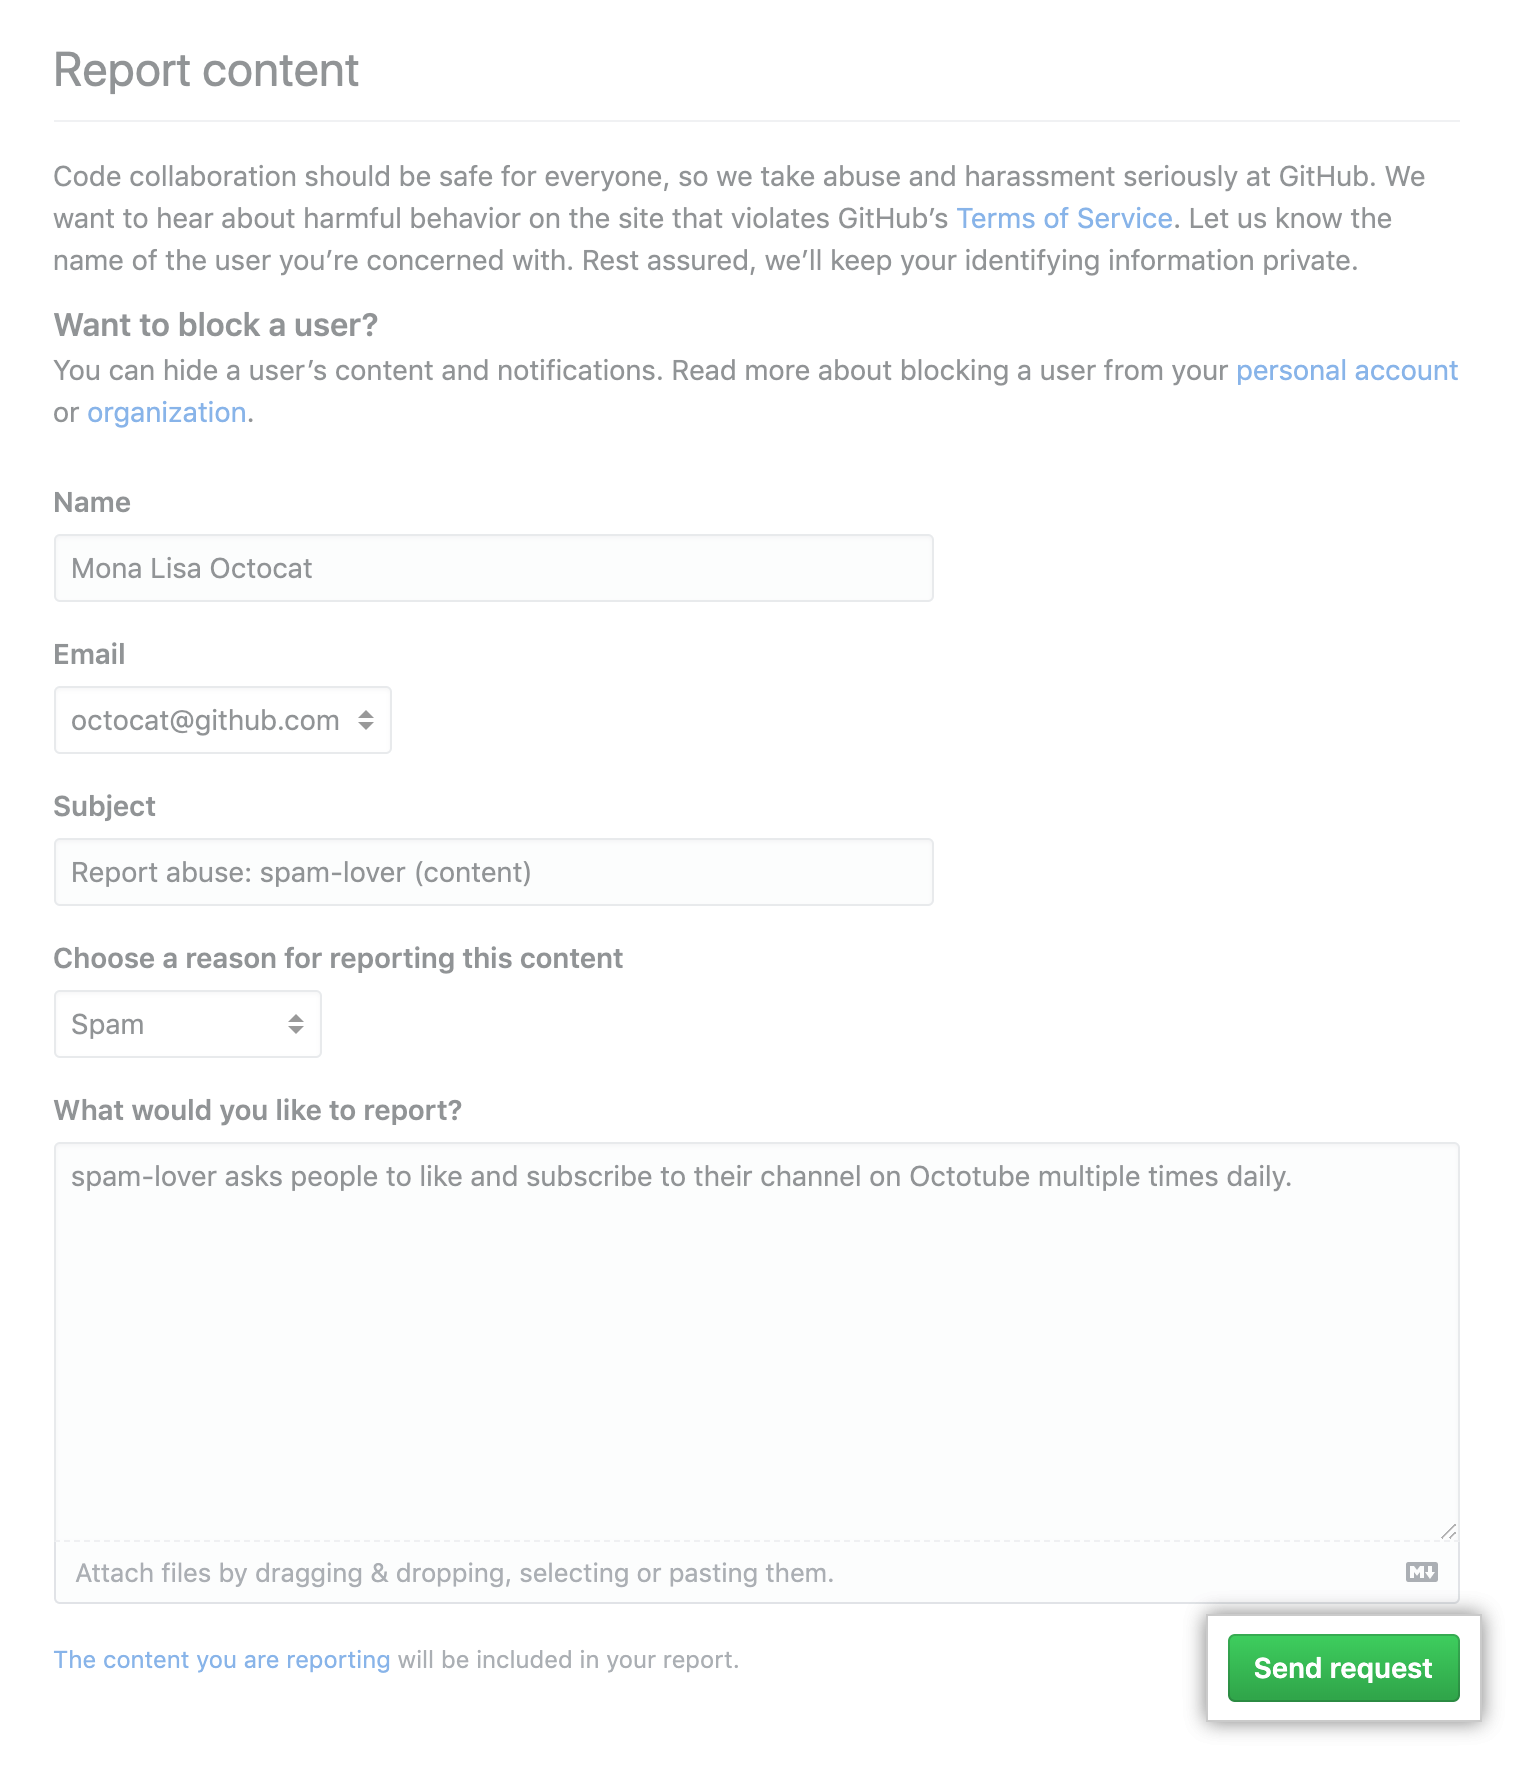Click the 'What would you like to report?' label

click(x=257, y=1109)
